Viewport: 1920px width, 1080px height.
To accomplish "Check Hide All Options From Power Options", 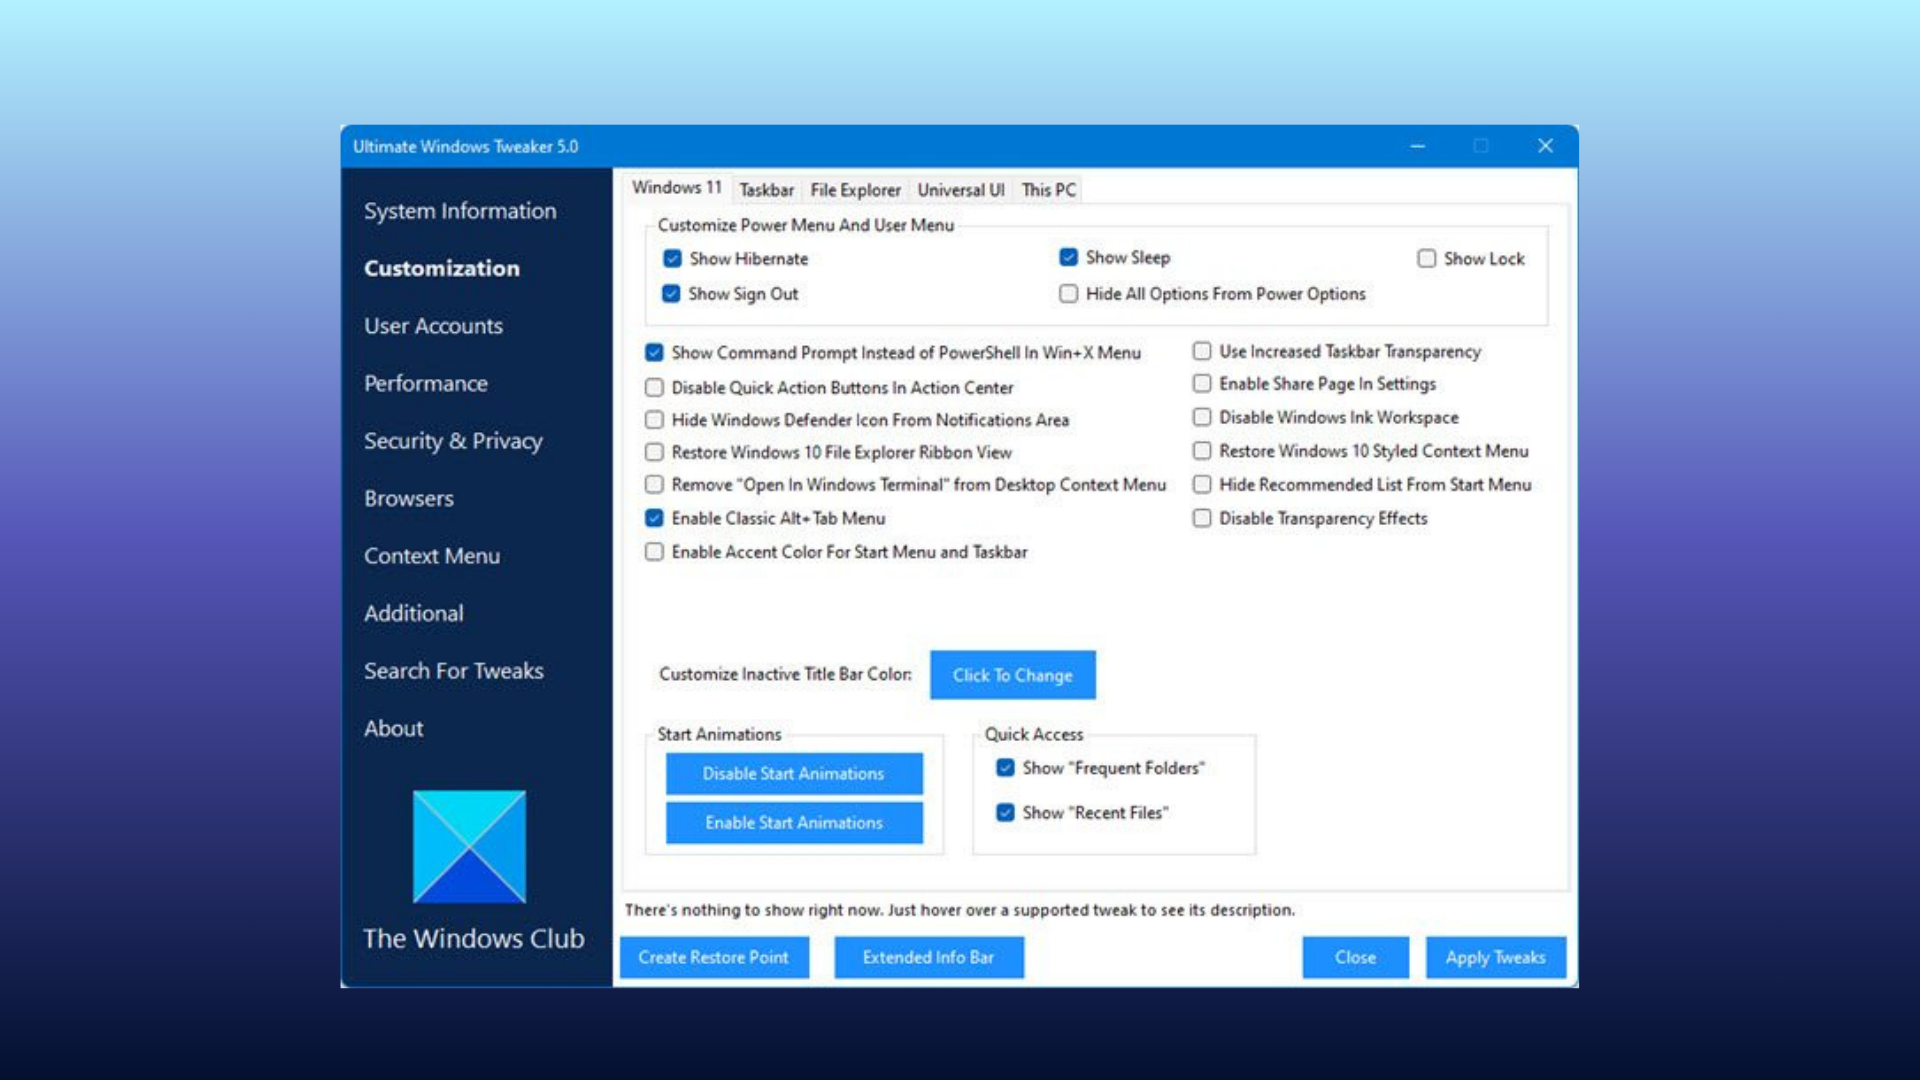I will pos(1068,294).
